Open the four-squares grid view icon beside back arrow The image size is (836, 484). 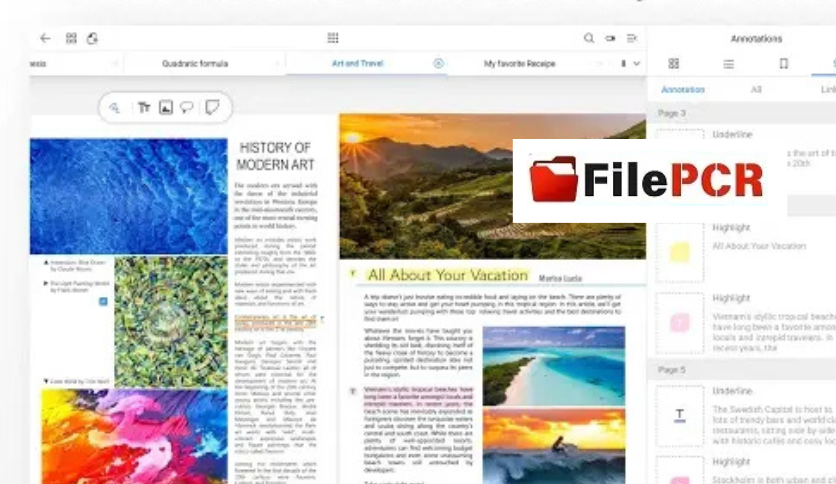71,38
